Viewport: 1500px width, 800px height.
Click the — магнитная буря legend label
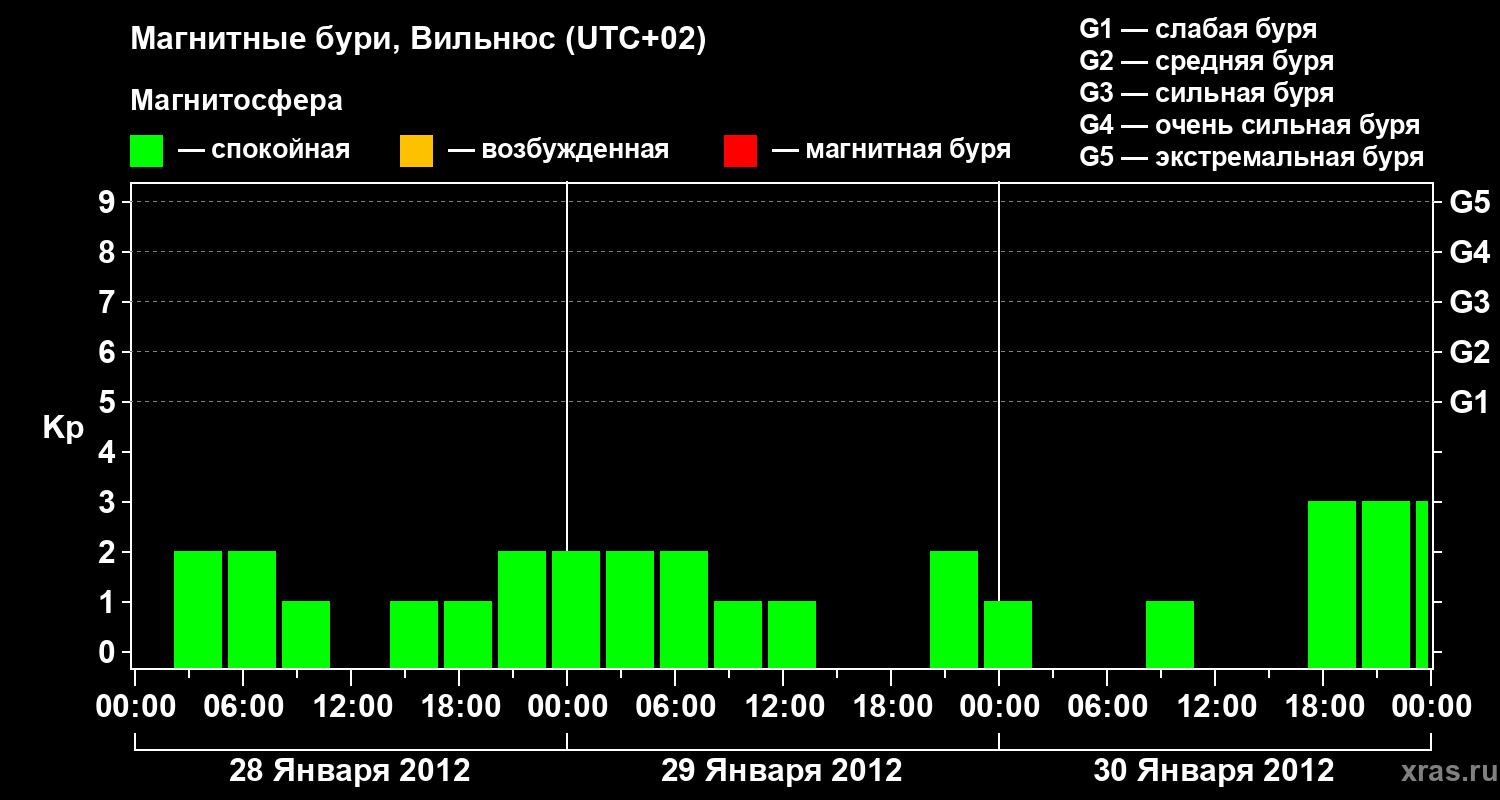coord(892,150)
